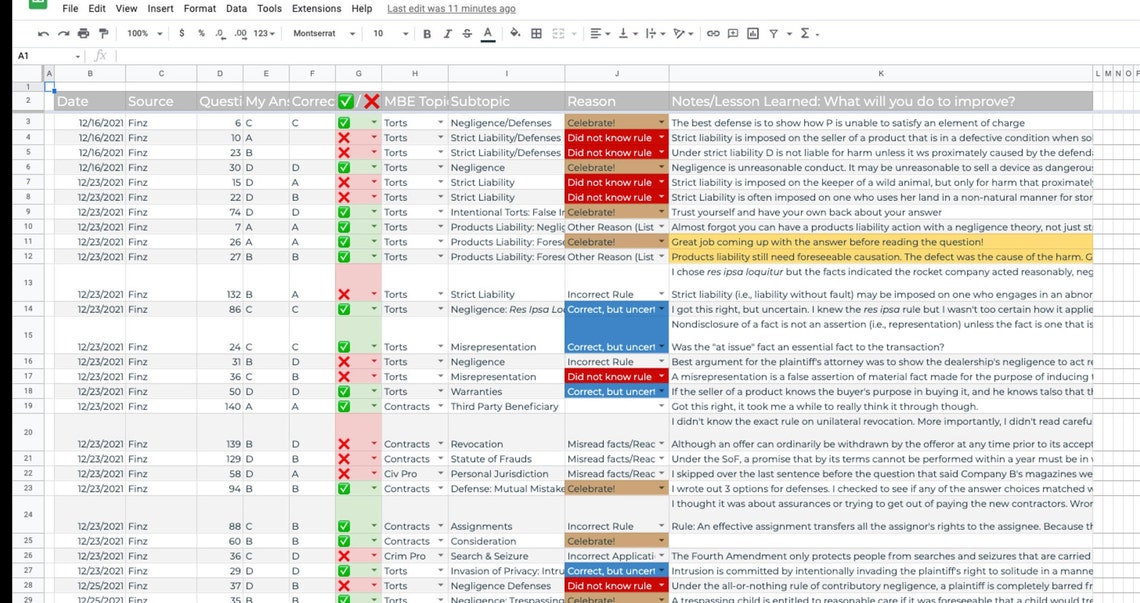Open the functions menu with the sigma icon
This screenshot has width=1140, height=603.
point(805,33)
